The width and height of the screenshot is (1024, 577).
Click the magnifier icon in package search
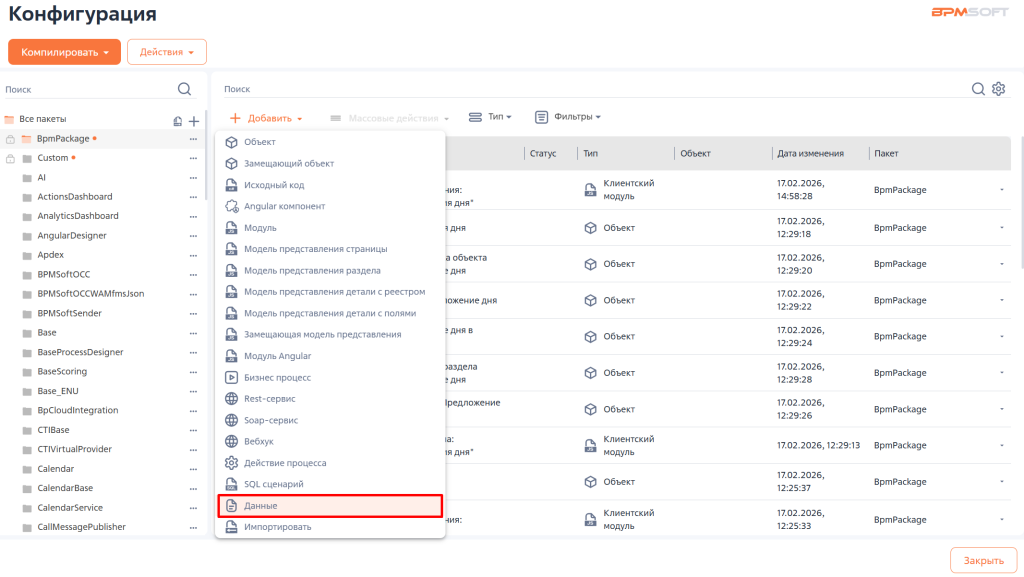pyautogui.click(x=184, y=89)
